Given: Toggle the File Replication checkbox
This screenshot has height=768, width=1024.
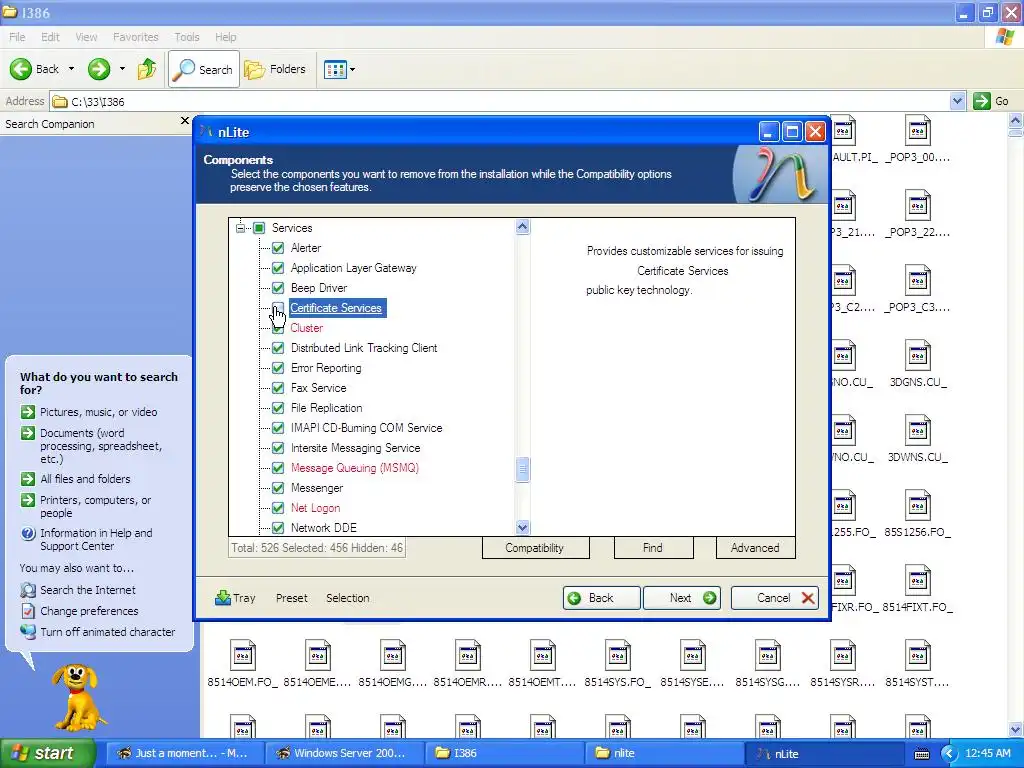Looking at the screenshot, I should point(278,408).
